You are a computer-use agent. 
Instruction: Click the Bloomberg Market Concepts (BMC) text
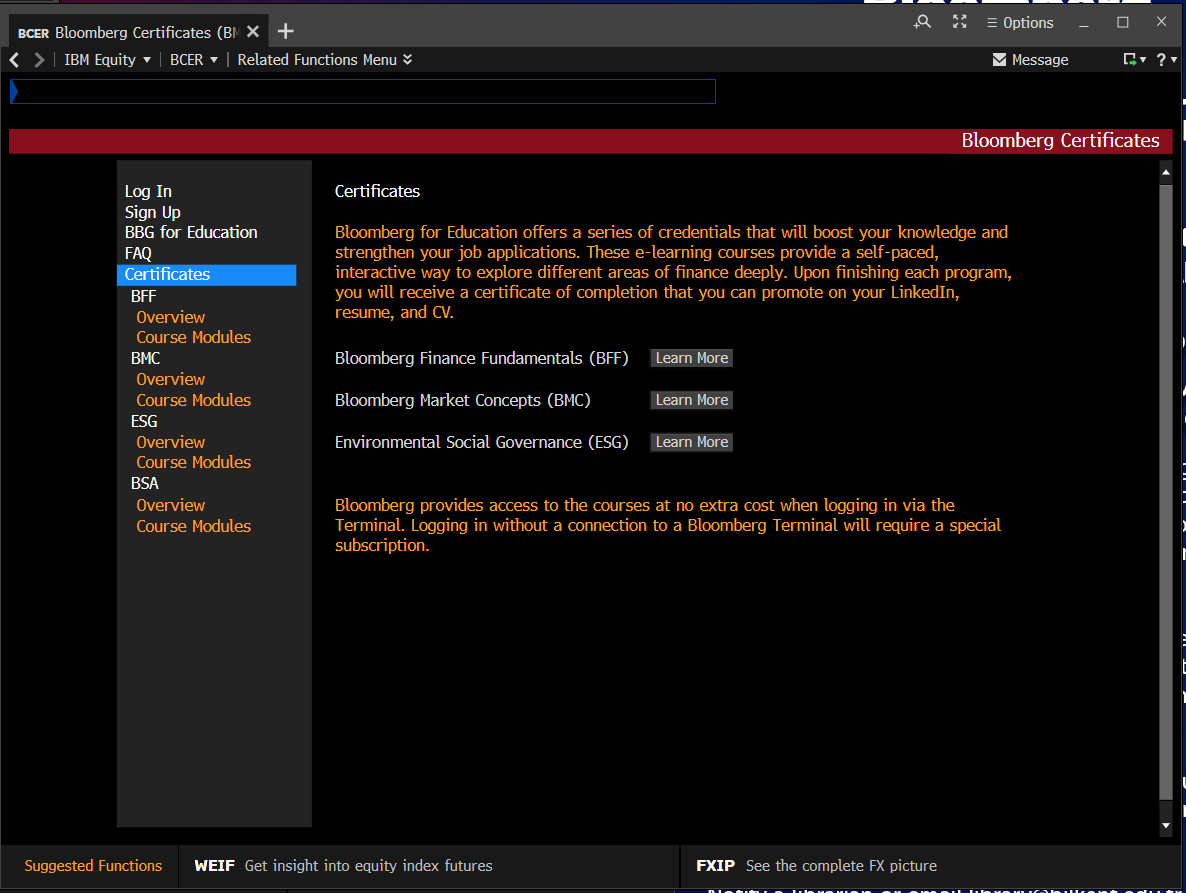(x=463, y=400)
